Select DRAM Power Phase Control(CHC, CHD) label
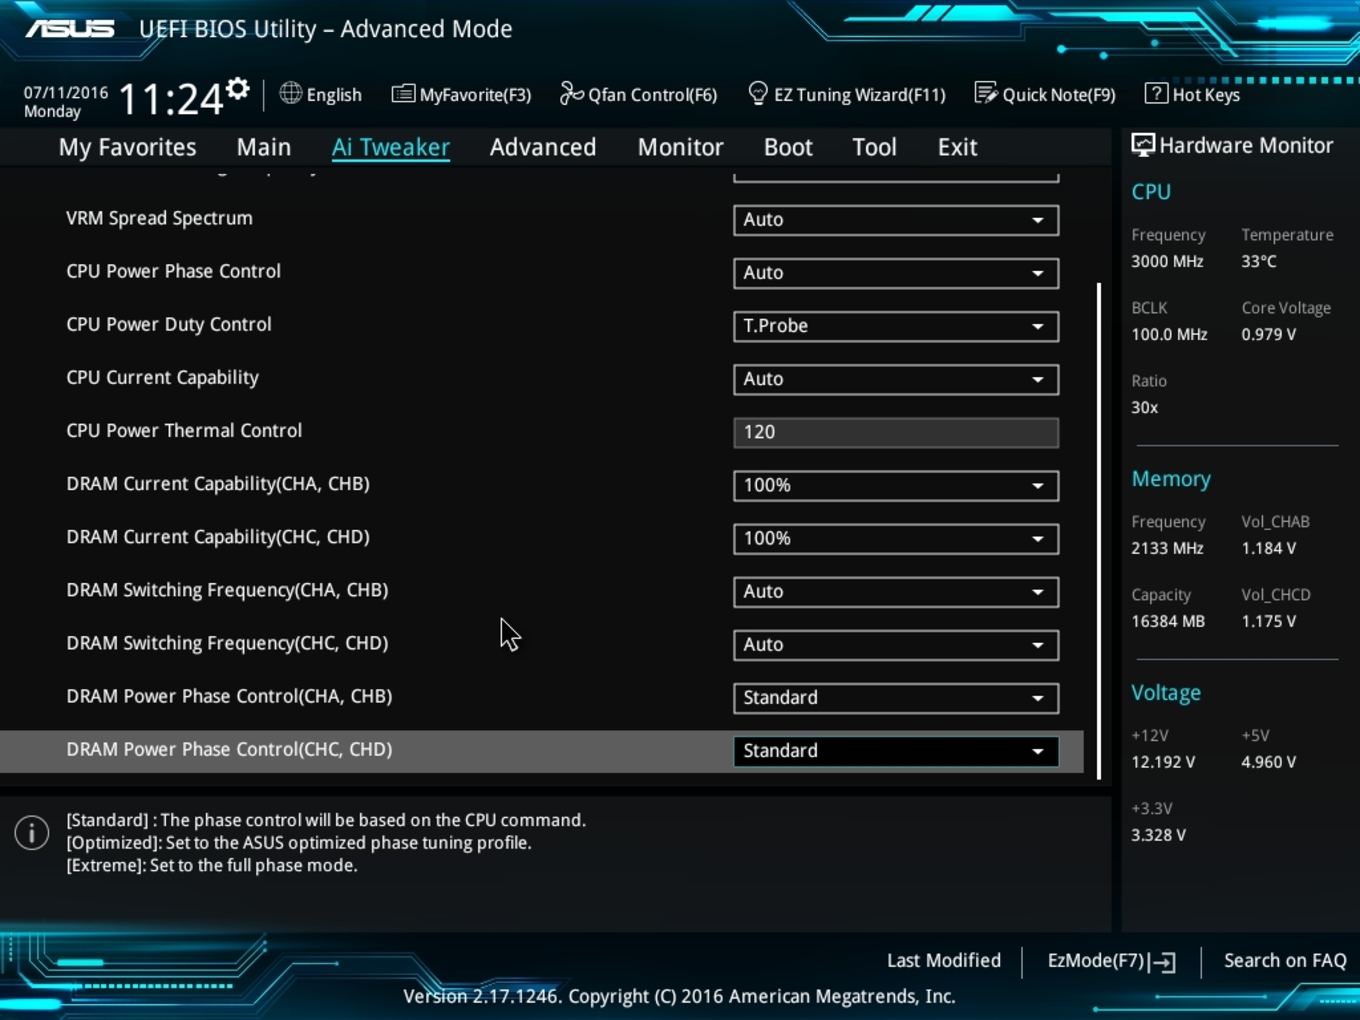The image size is (1360, 1020). (229, 749)
